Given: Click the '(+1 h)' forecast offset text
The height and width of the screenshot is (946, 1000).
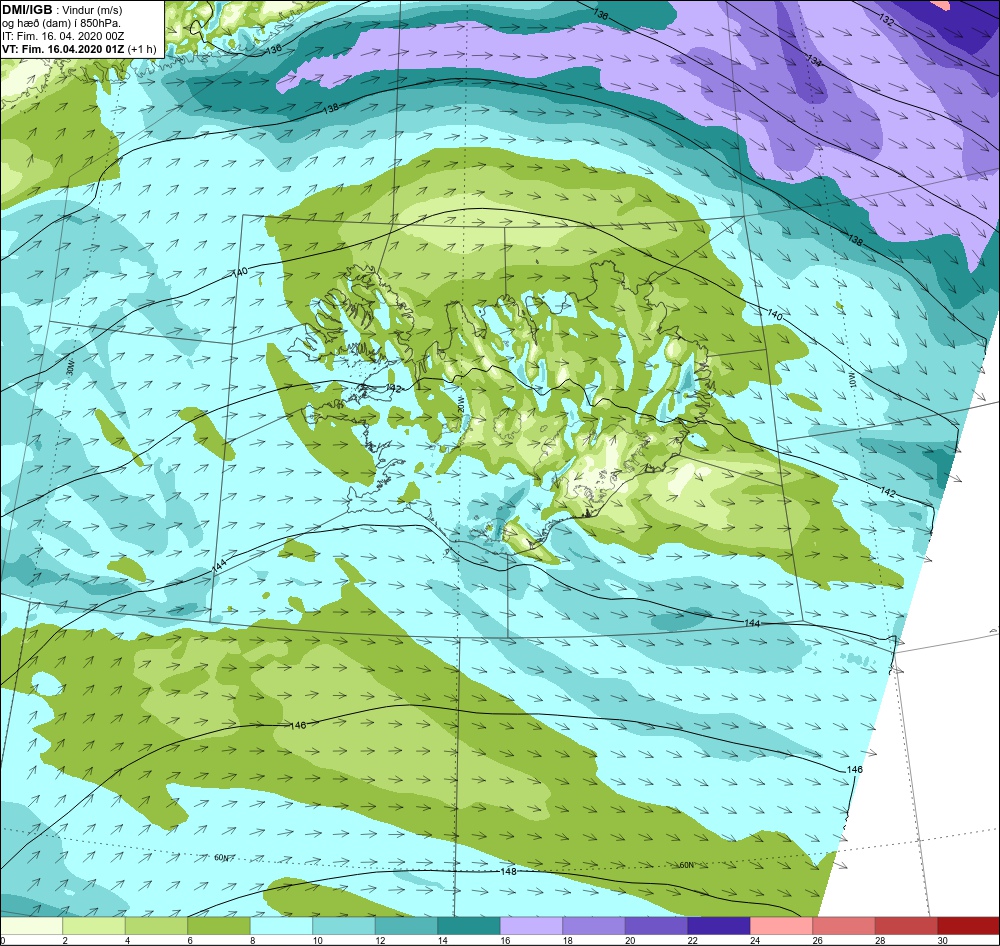Looking at the screenshot, I should tap(142, 49).
